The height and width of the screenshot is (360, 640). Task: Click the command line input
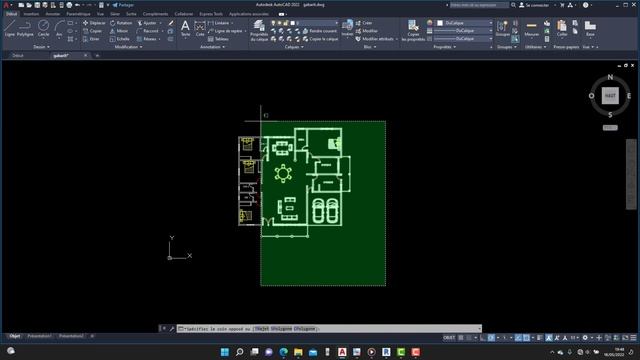(329, 329)
